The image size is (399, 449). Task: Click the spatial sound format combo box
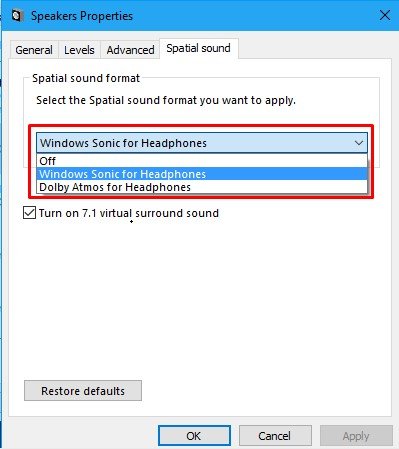coord(202,143)
